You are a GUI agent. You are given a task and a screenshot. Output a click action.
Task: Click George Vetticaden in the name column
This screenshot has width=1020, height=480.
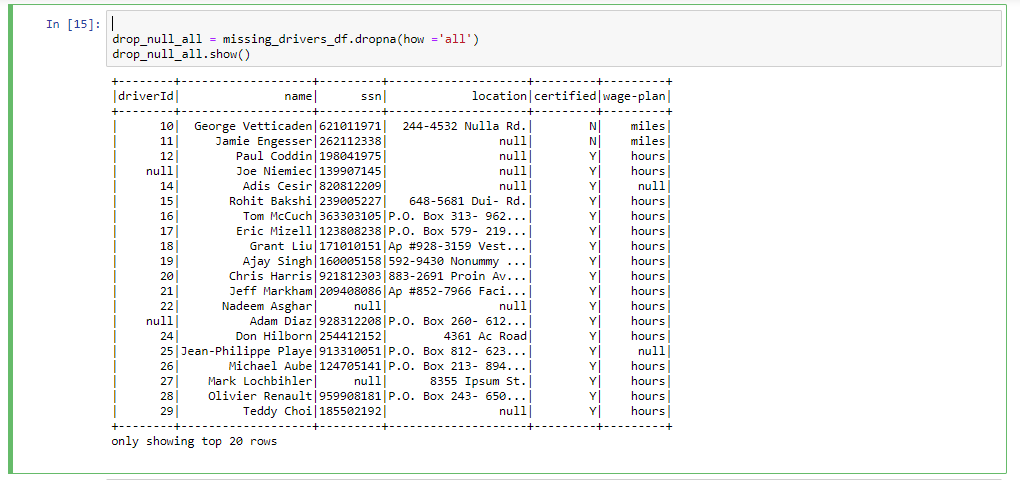click(x=253, y=126)
